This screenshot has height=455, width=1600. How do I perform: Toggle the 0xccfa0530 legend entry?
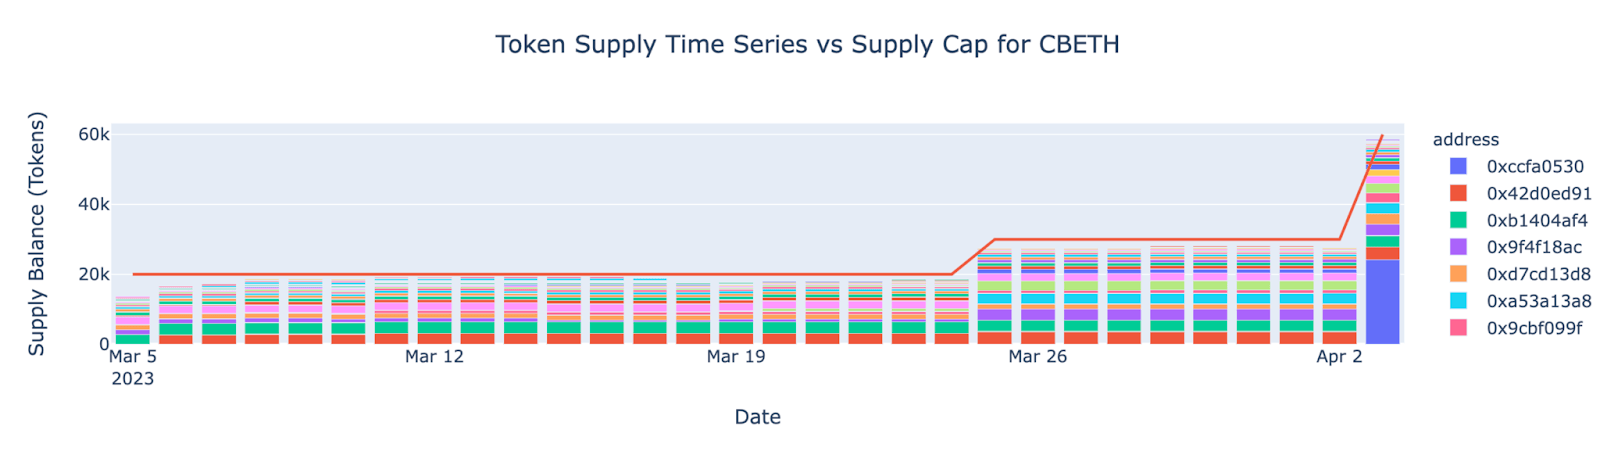click(x=1535, y=166)
